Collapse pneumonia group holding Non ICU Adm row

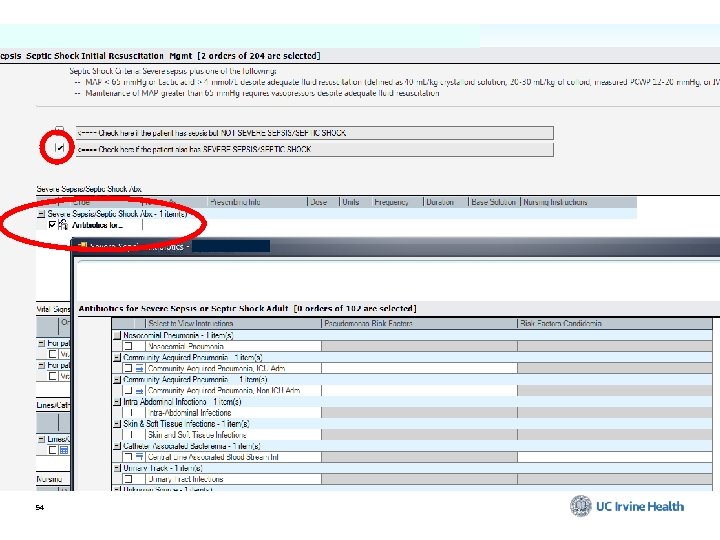point(117,380)
